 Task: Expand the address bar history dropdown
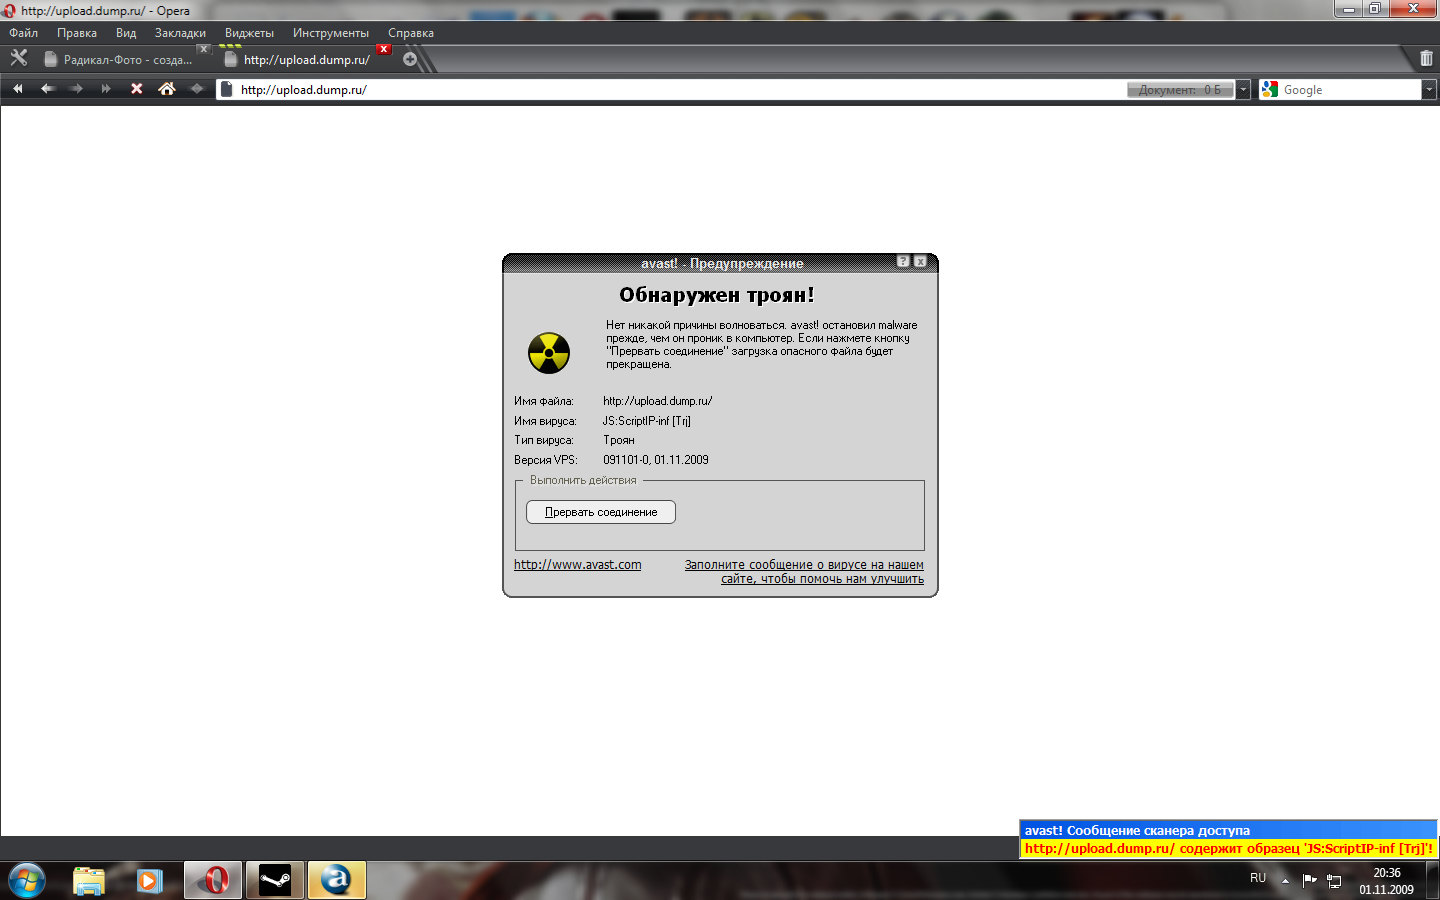(x=1243, y=89)
